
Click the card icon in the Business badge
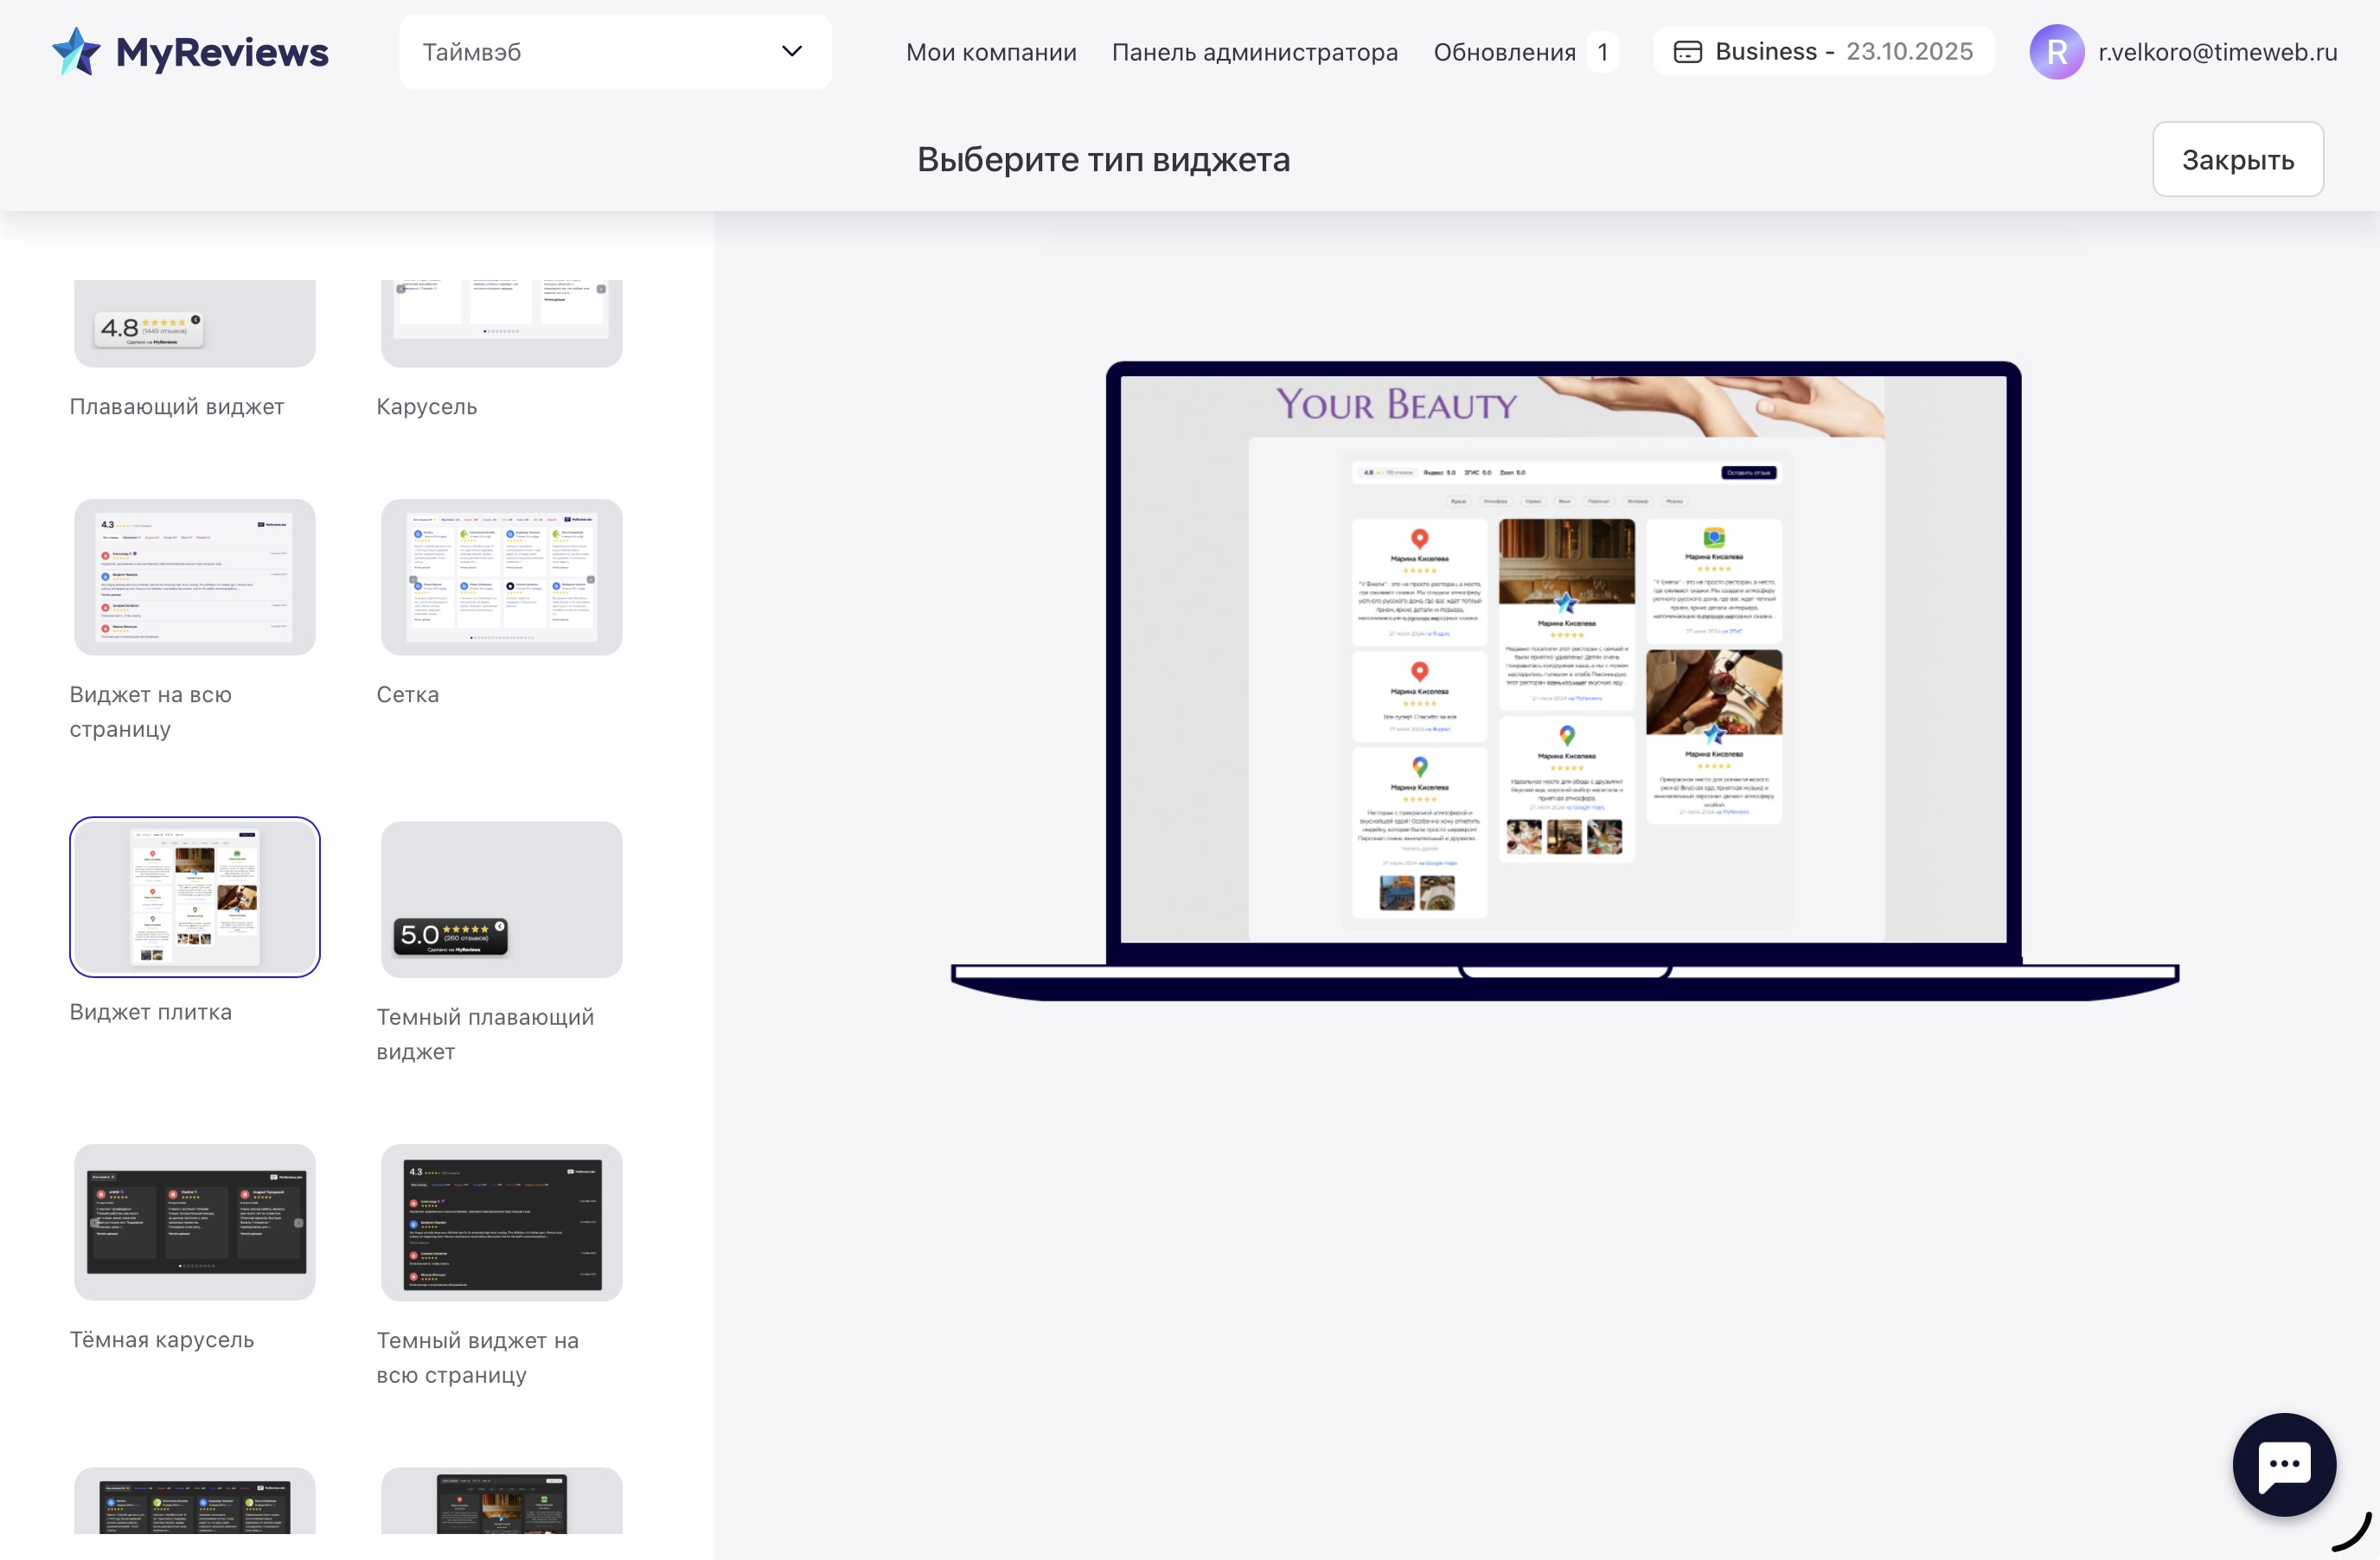coord(1690,50)
